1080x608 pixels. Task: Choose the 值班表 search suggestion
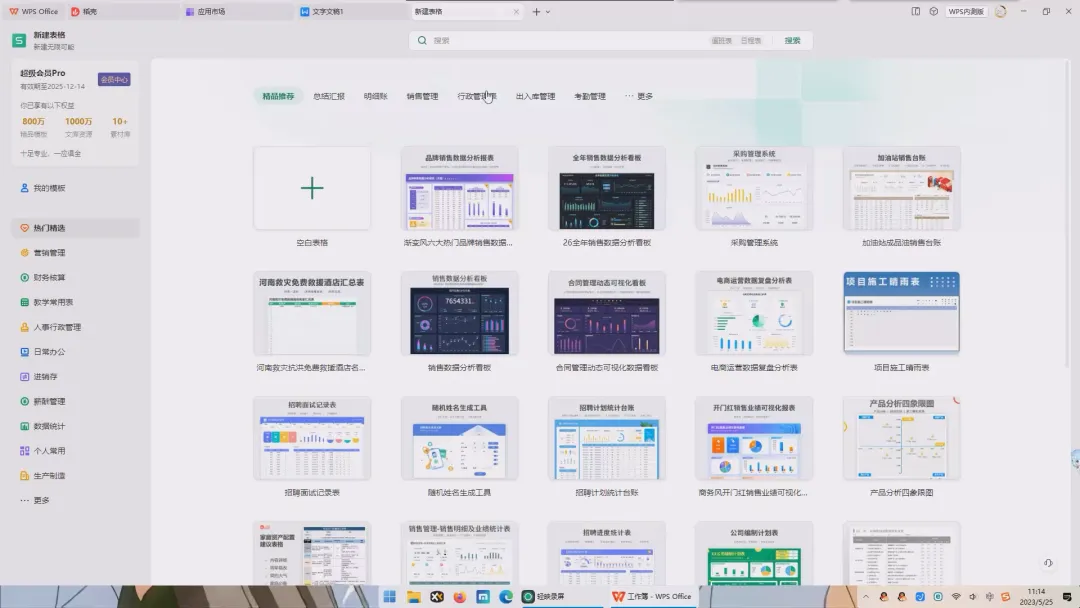point(721,41)
